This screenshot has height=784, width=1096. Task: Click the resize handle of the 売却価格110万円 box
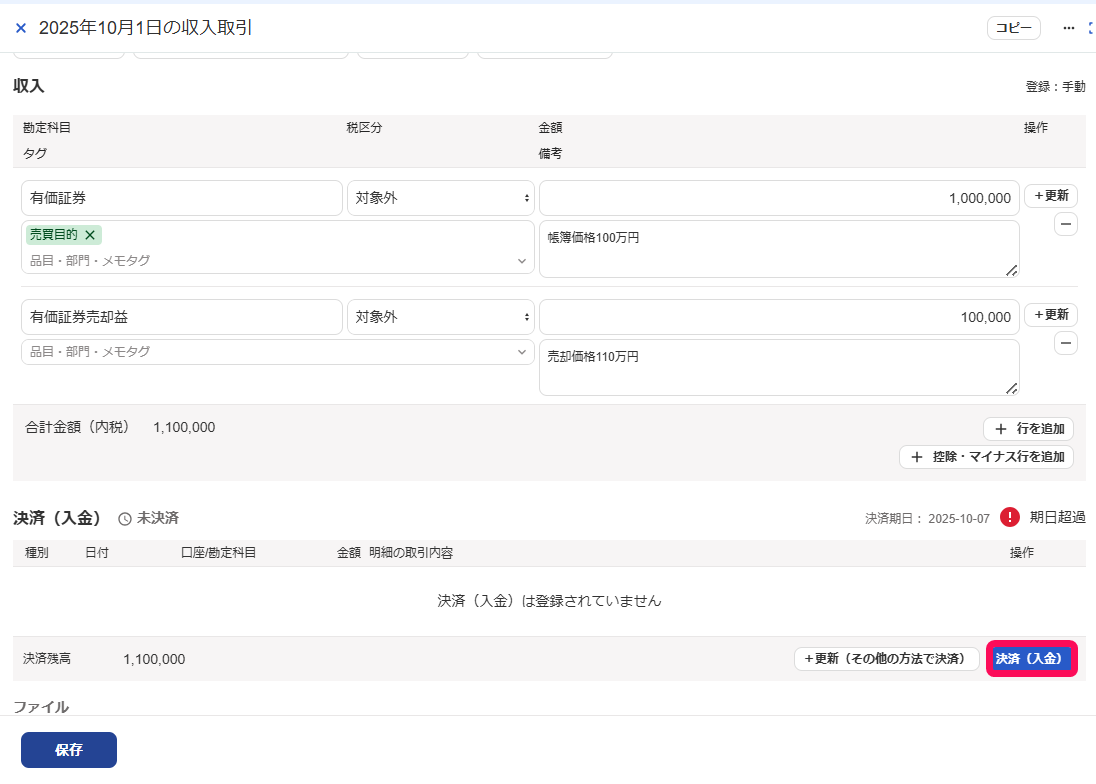(1011, 389)
